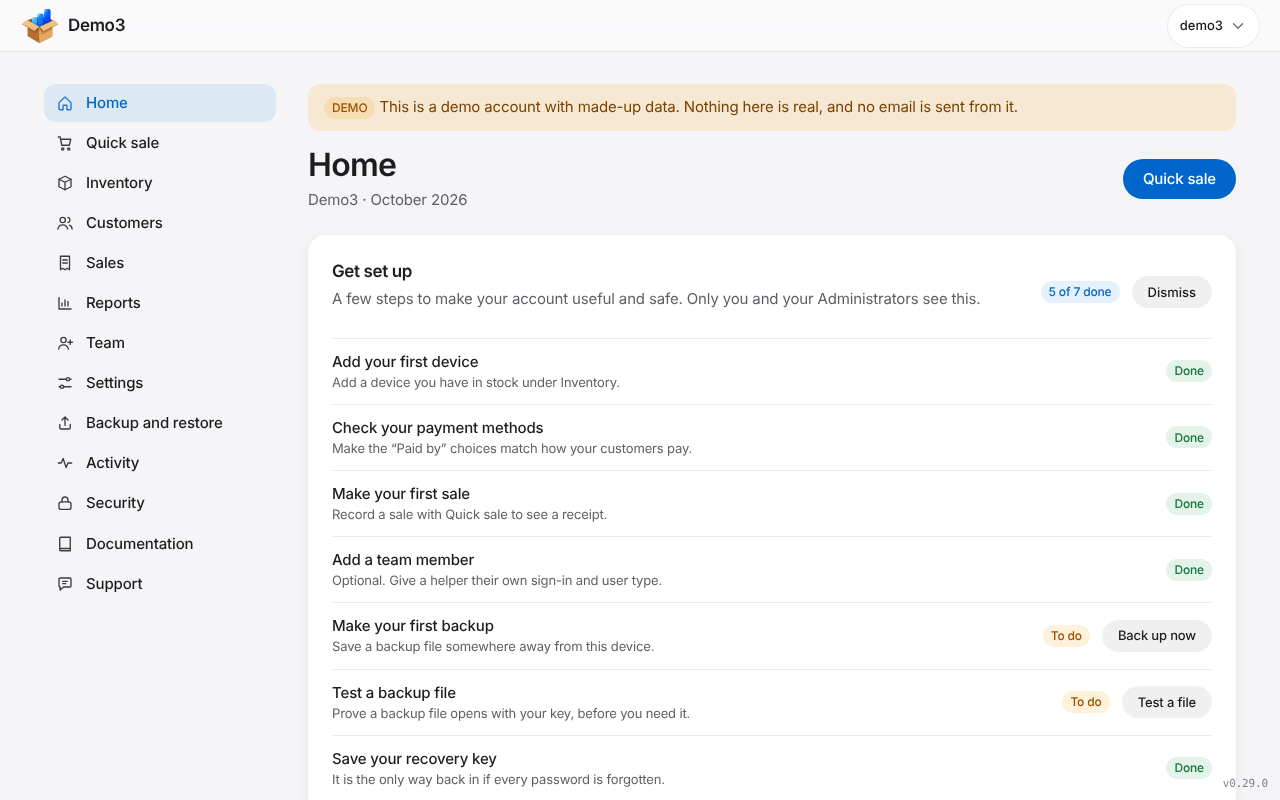Go to Customers in the sidebar

pyautogui.click(x=160, y=223)
